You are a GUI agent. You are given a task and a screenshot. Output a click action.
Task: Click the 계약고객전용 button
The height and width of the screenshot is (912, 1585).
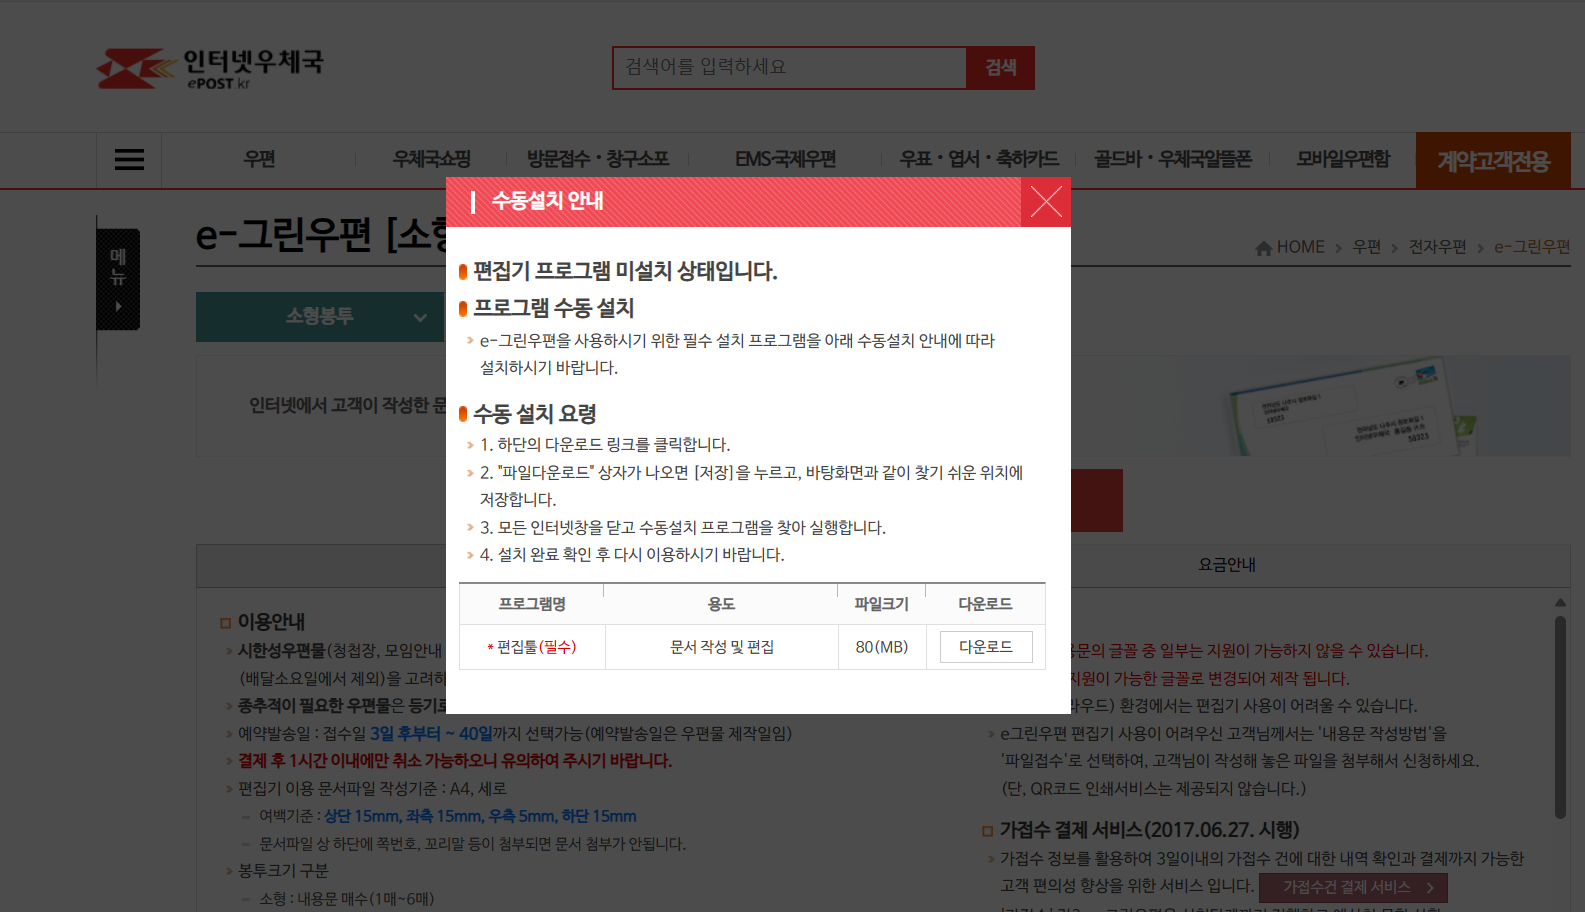[x=1493, y=160]
